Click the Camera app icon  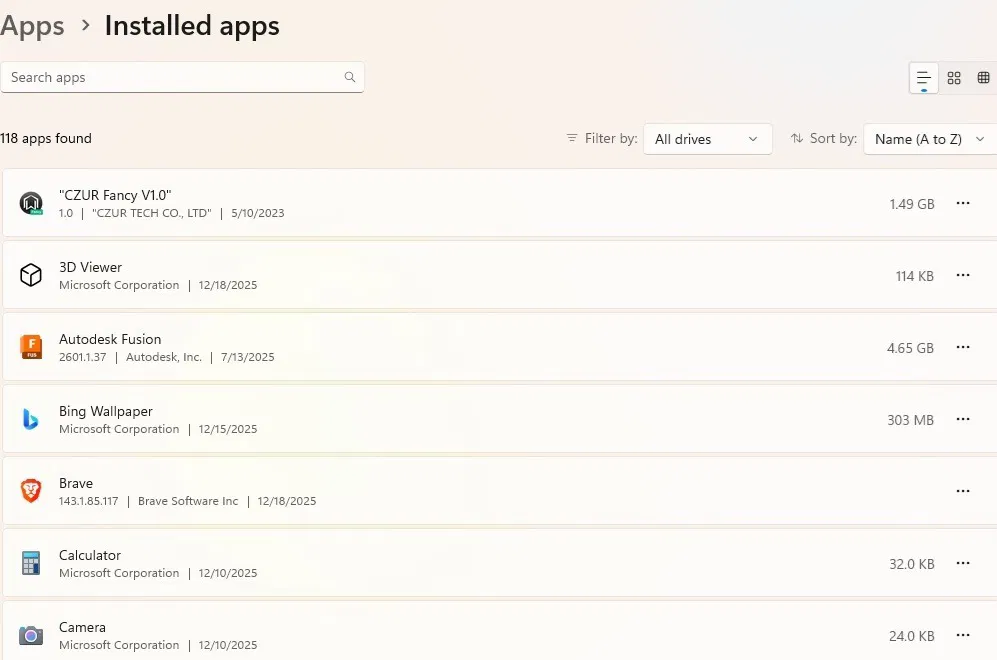click(30, 635)
